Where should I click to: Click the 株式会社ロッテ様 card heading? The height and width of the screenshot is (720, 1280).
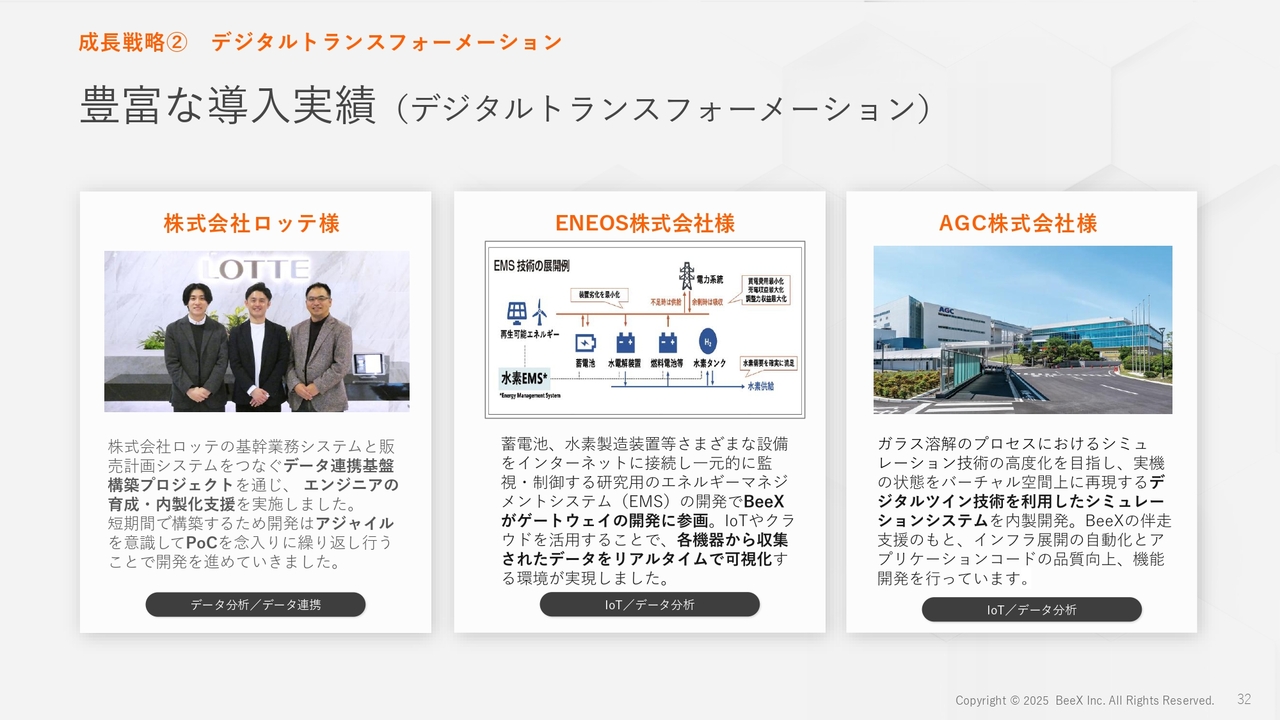[x=251, y=223]
